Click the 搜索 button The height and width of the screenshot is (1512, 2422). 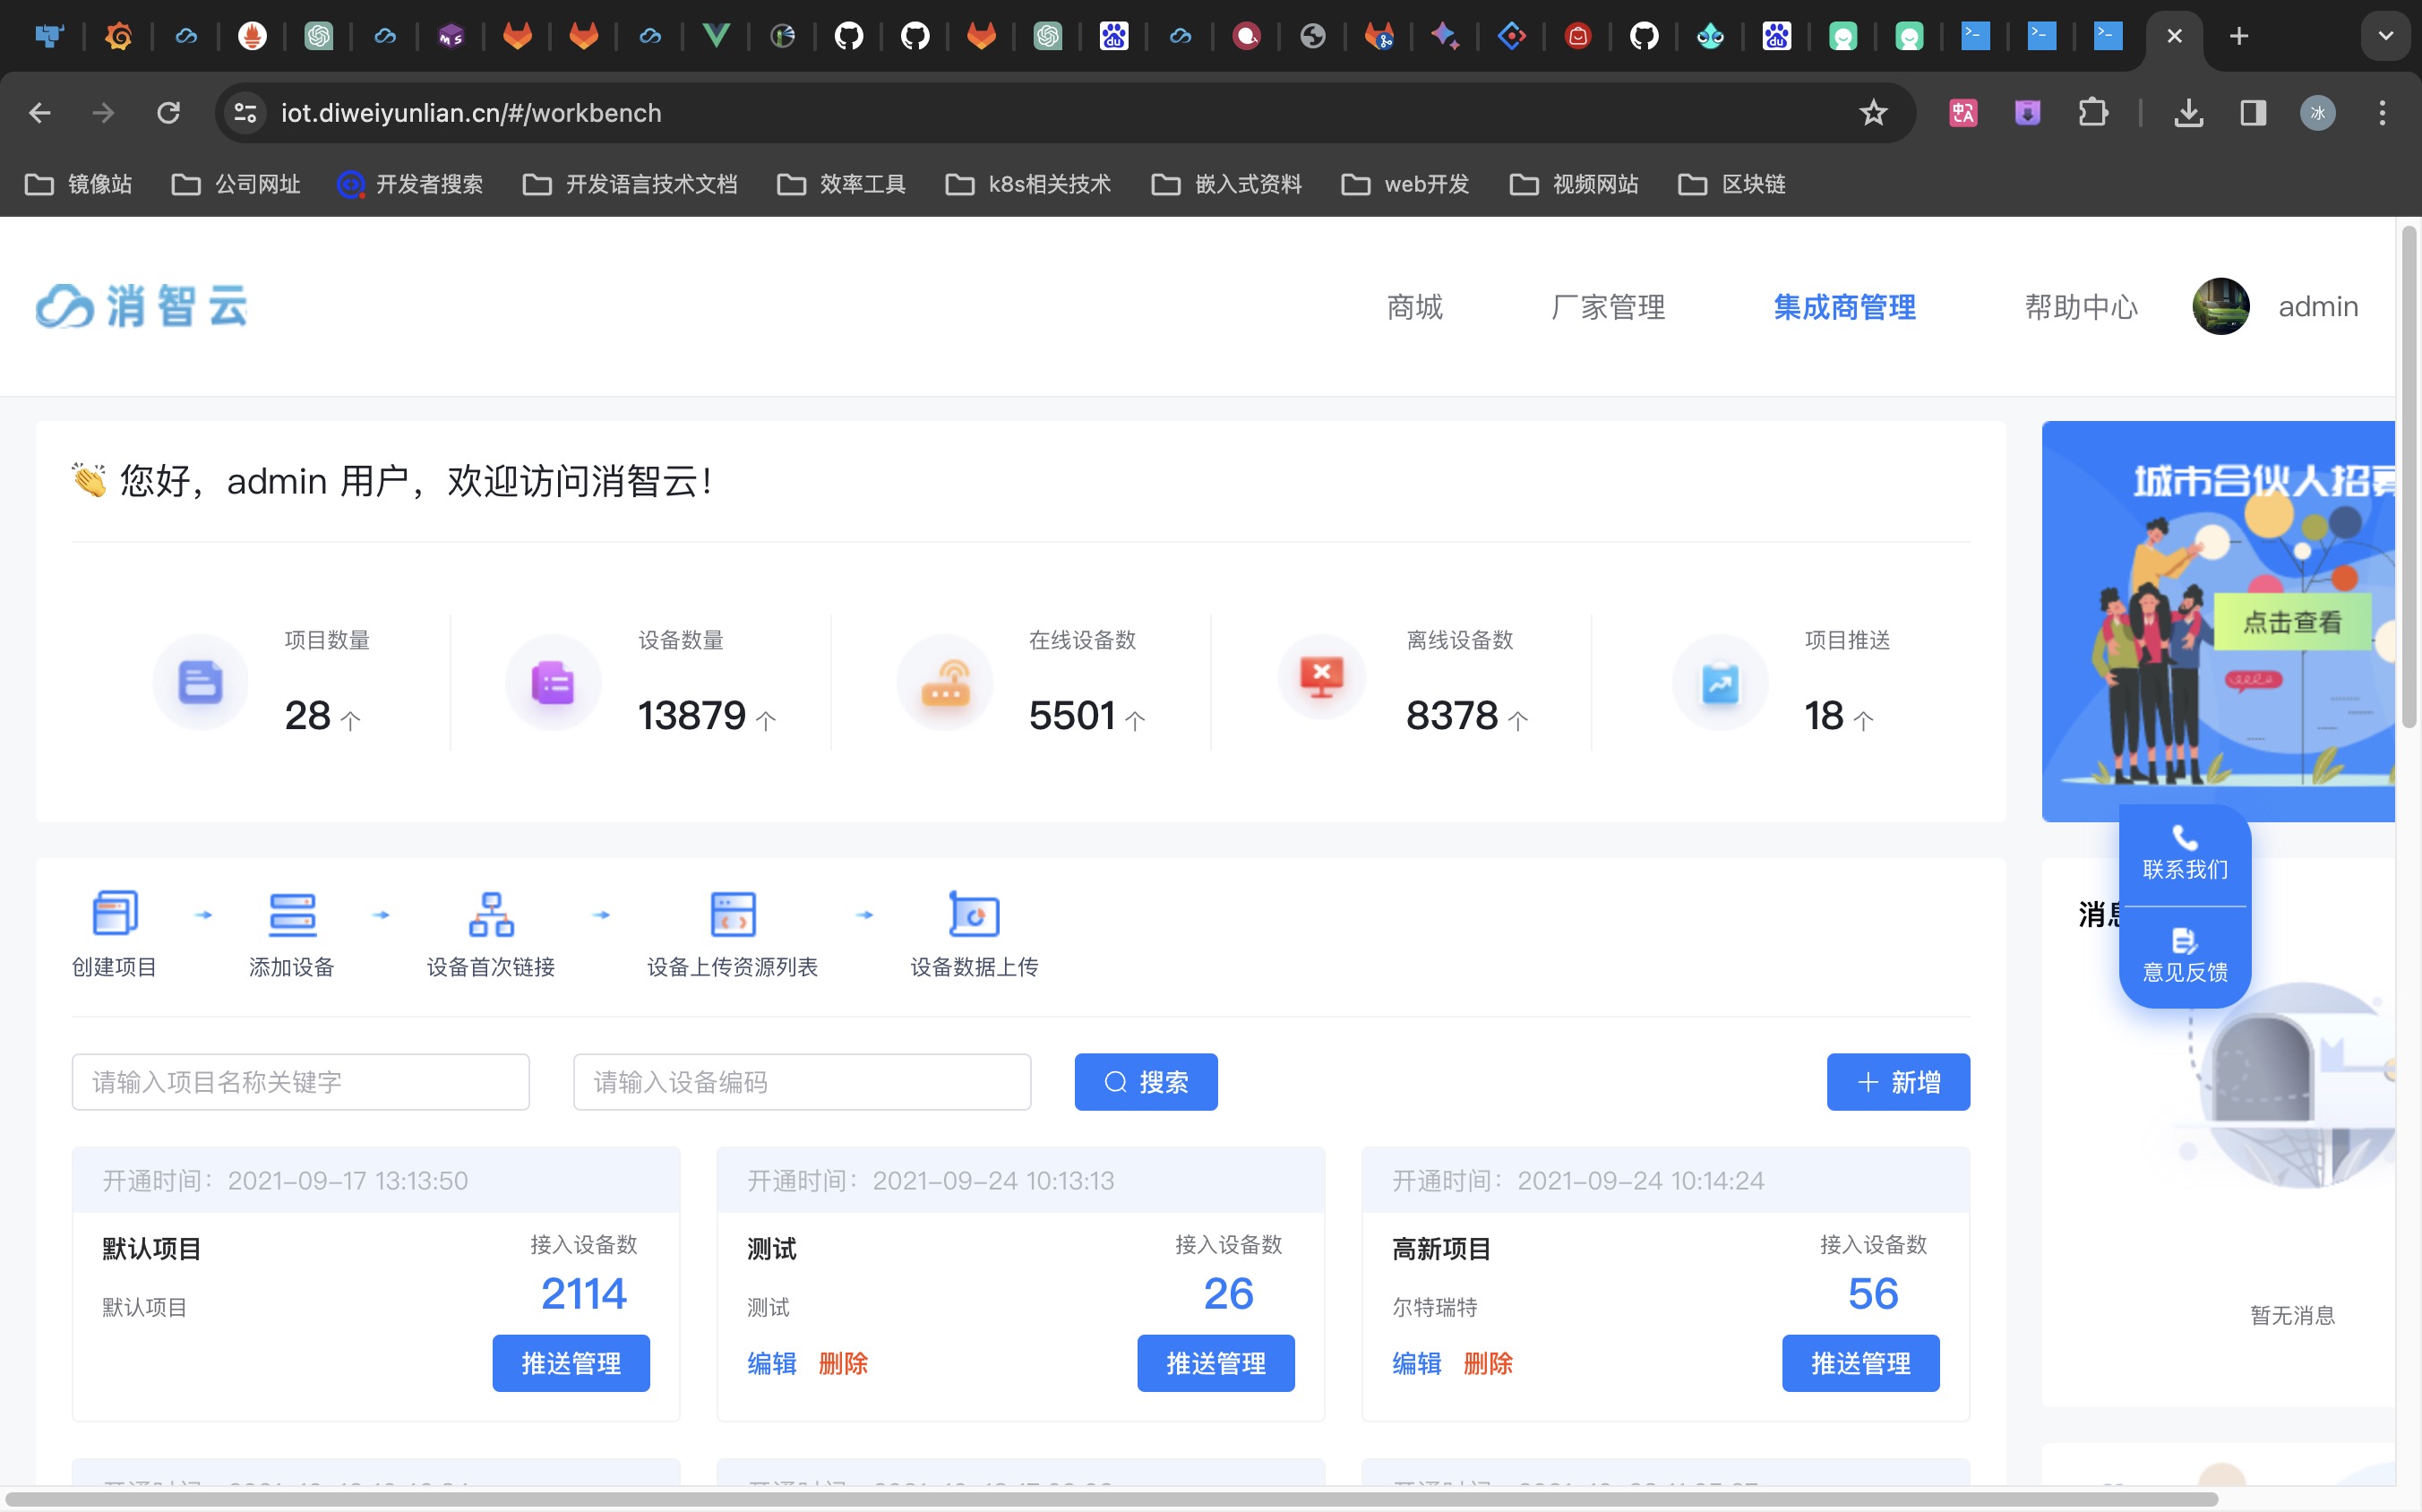(1146, 1082)
